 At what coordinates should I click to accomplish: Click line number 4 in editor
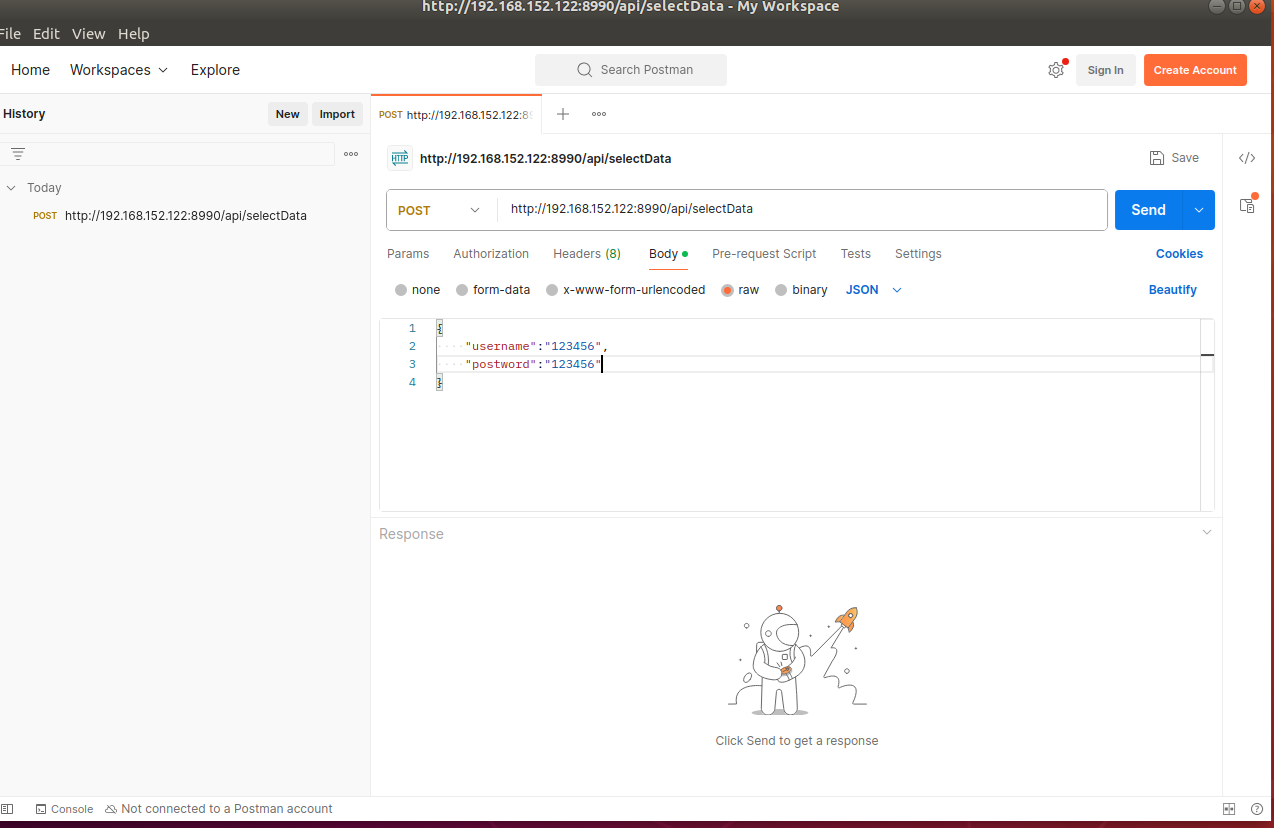(412, 382)
